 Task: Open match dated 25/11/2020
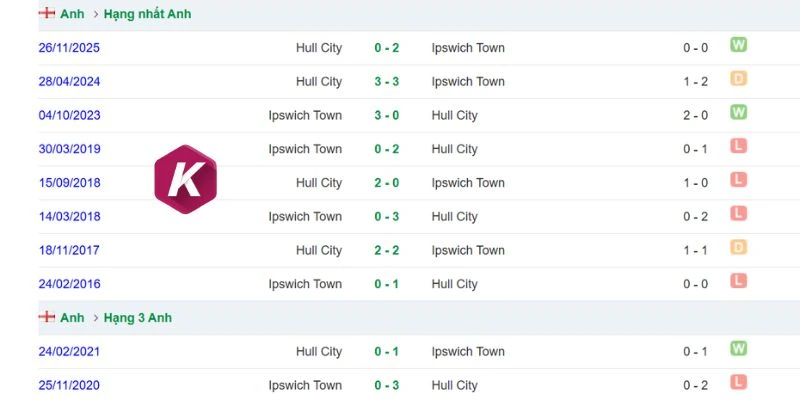click(x=69, y=385)
